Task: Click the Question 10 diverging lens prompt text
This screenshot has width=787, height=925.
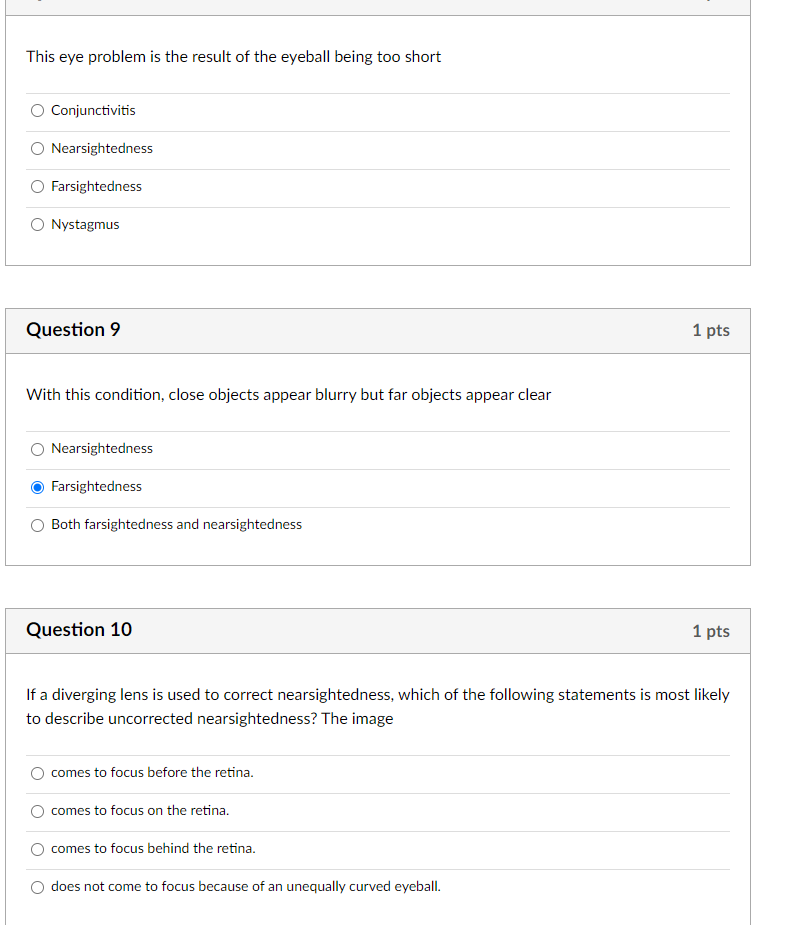Action: point(378,707)
